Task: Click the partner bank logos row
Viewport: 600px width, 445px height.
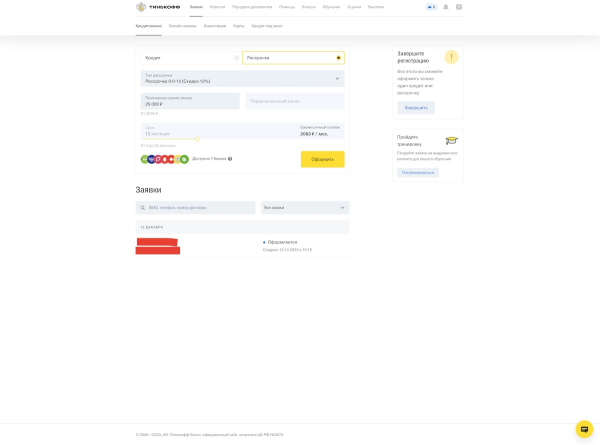Action: click(x=164, y=159)
